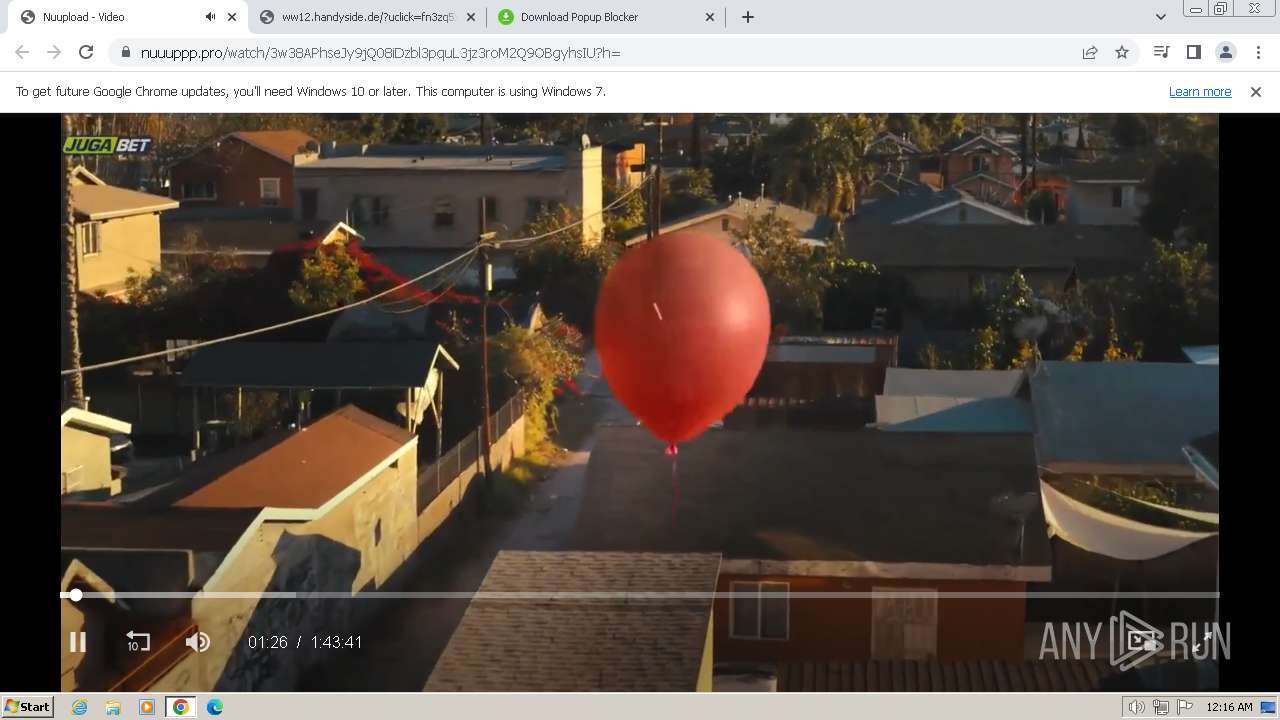Open the media control icon

tap(1161, 53)
